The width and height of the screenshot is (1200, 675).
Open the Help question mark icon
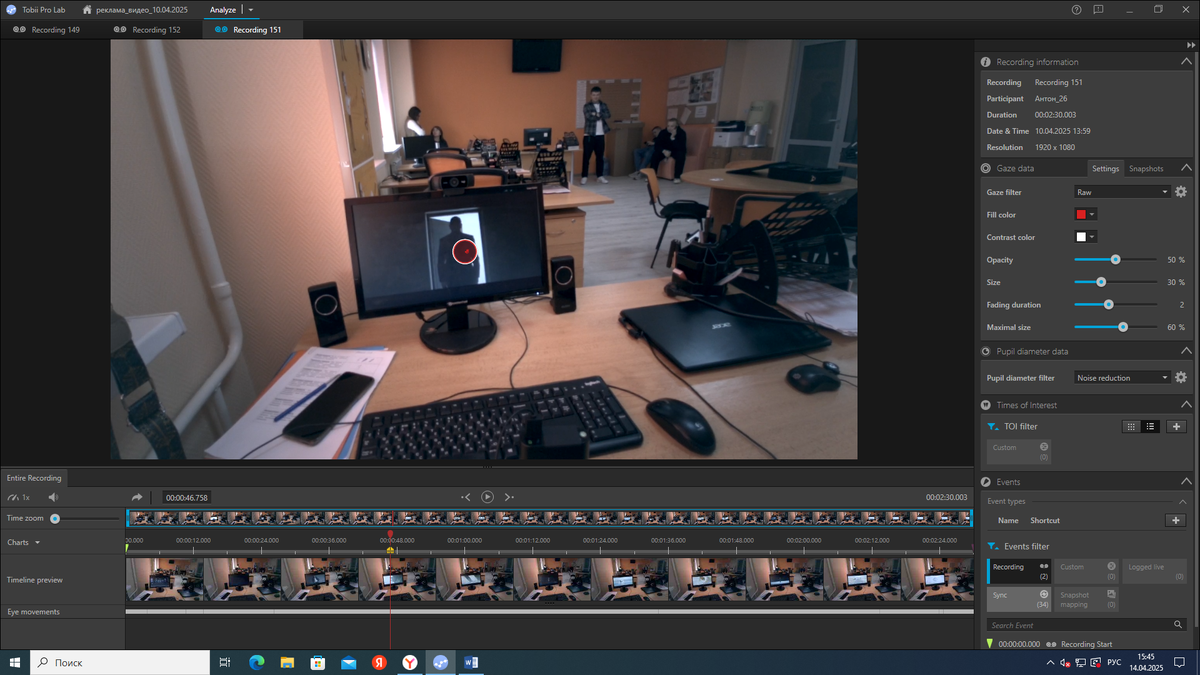click(x=1076, y=9)
